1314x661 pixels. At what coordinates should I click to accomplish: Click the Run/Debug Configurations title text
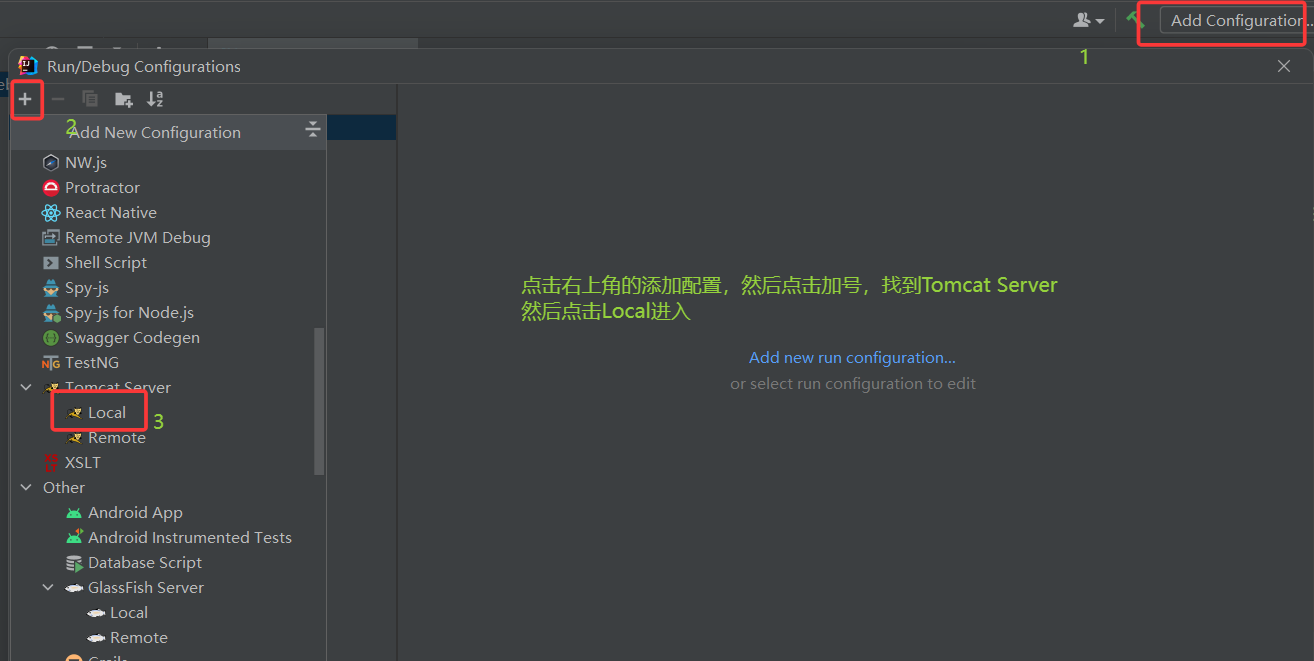point(144,66)
